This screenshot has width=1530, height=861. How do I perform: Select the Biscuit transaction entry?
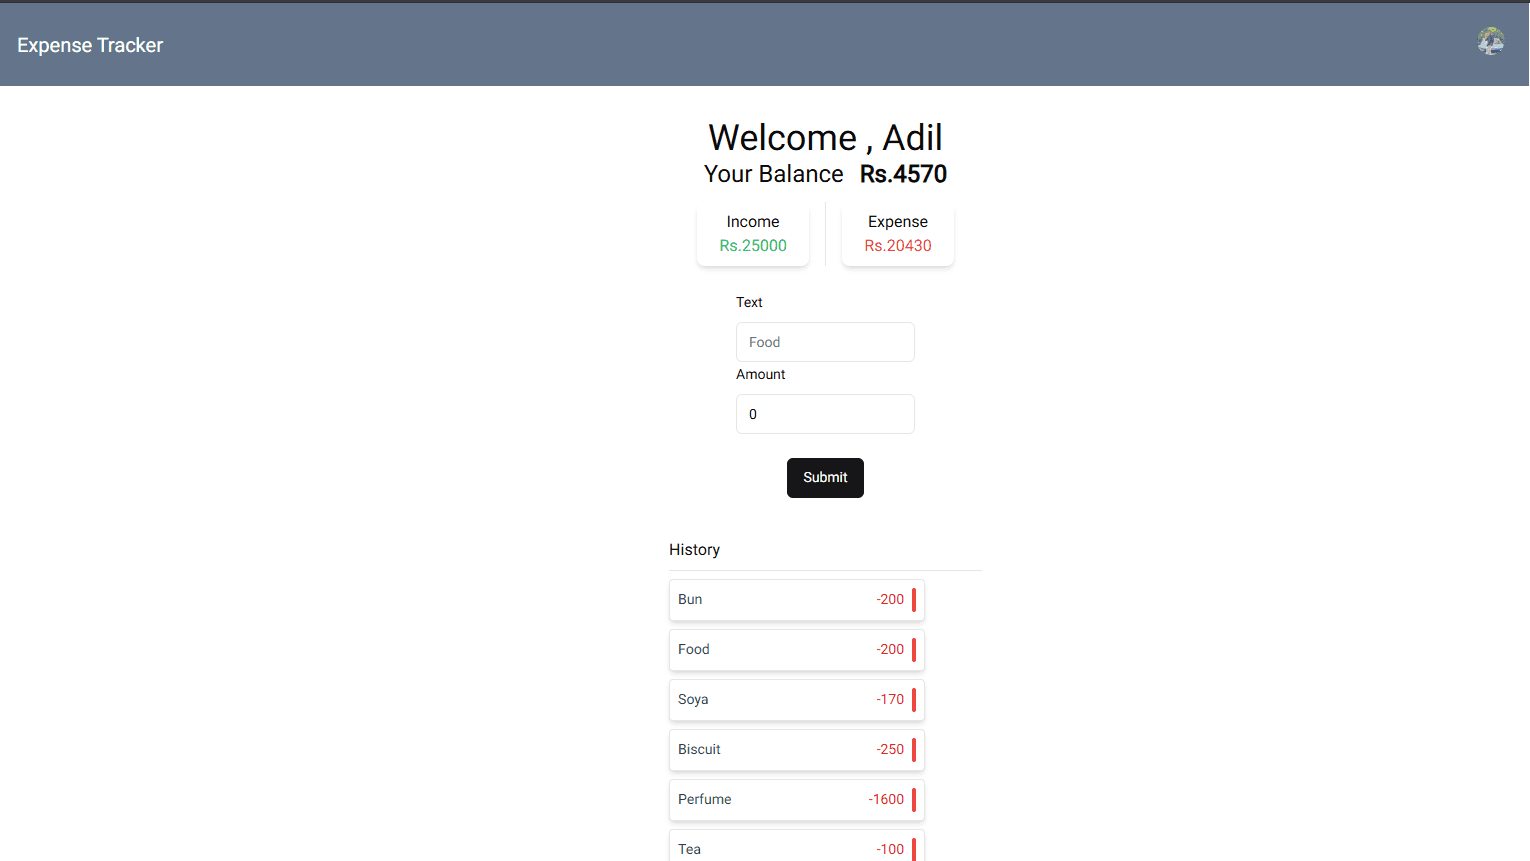tap(796, 749)
